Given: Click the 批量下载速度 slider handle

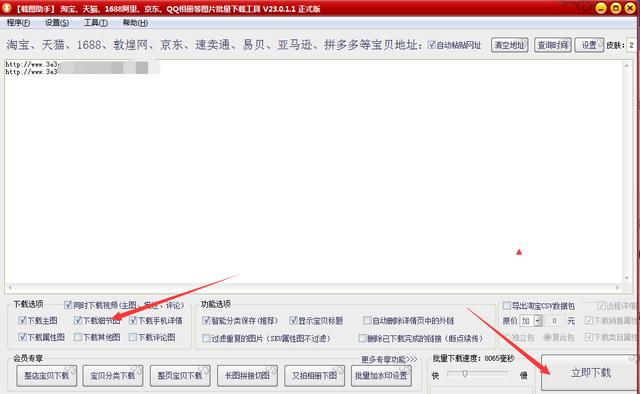Looking at the screenshot, I should pyautogui.click(x=464, y=374).
